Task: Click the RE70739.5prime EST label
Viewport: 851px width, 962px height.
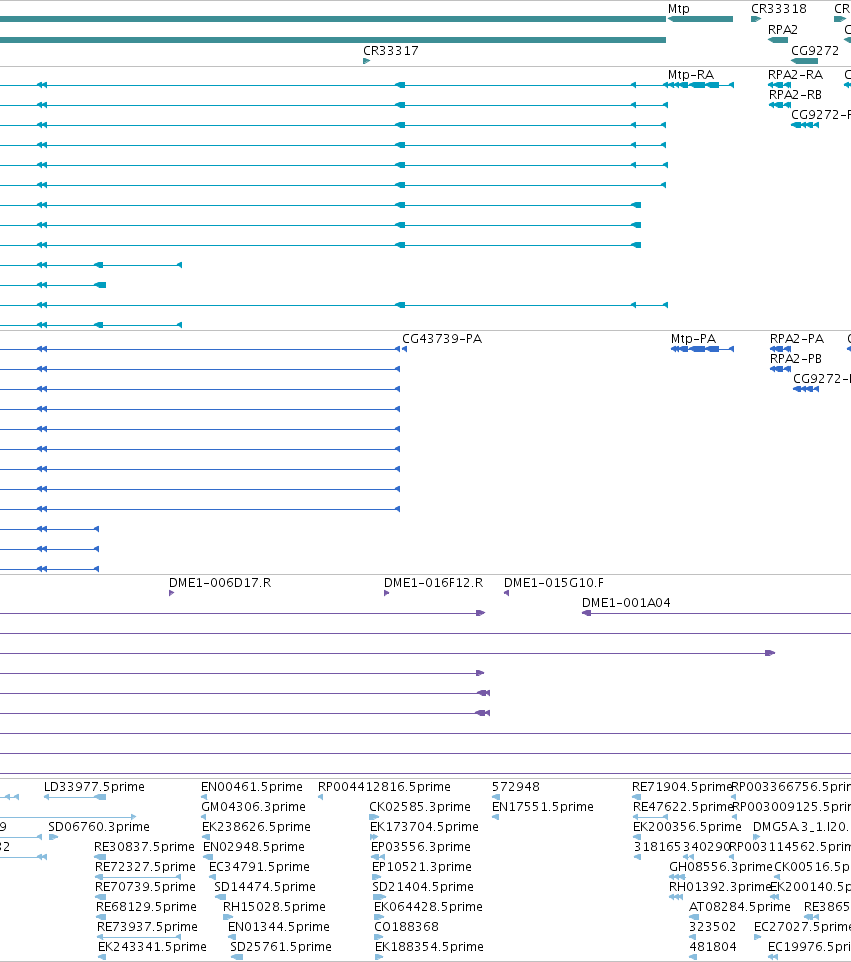Action: pyautogui.click(x=145, y=887)
